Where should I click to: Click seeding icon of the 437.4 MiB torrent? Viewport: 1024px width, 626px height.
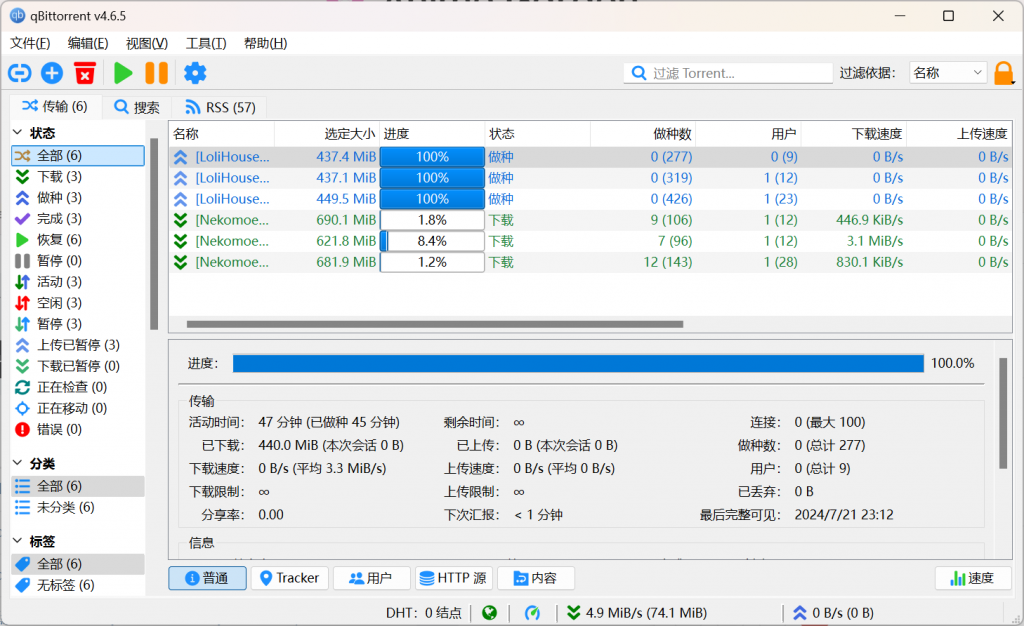(x=181, y=157)
